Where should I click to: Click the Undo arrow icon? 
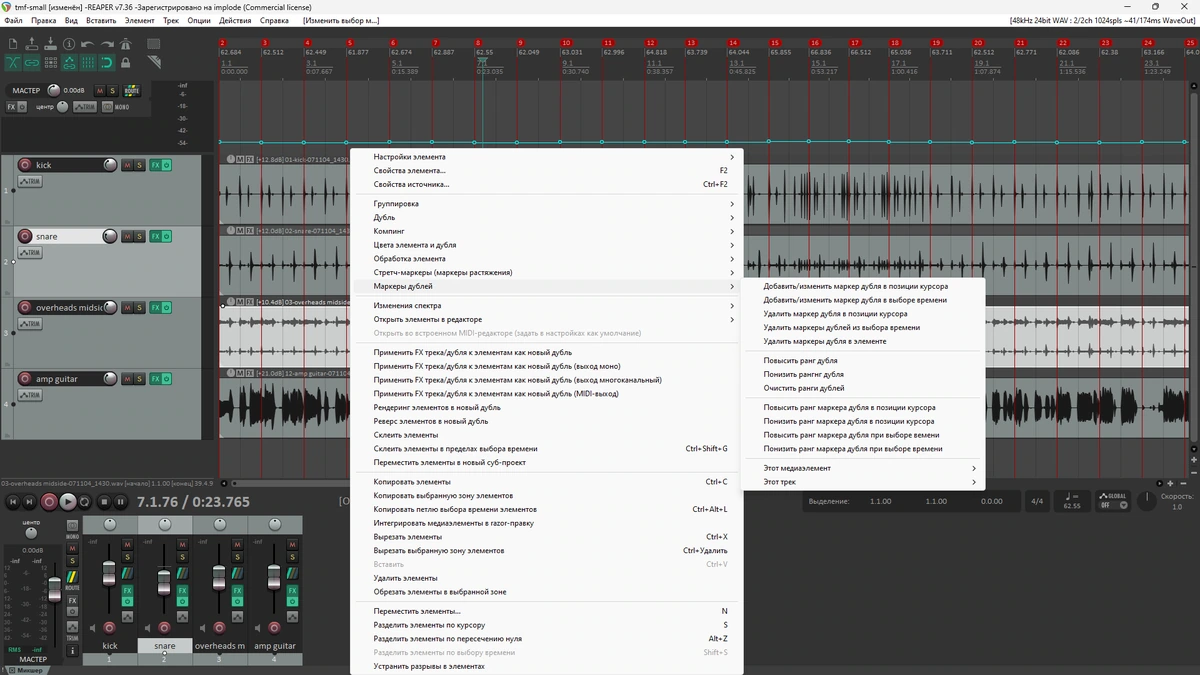point(88,44)
